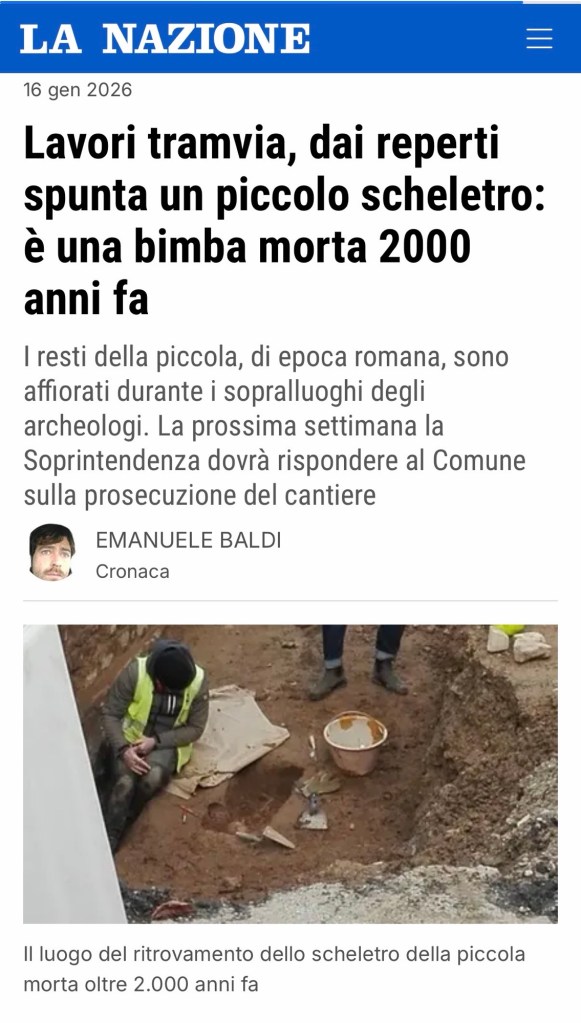Open the Cronaca section link
Viewport: 581px width, 1023px height.
(132, 571)
